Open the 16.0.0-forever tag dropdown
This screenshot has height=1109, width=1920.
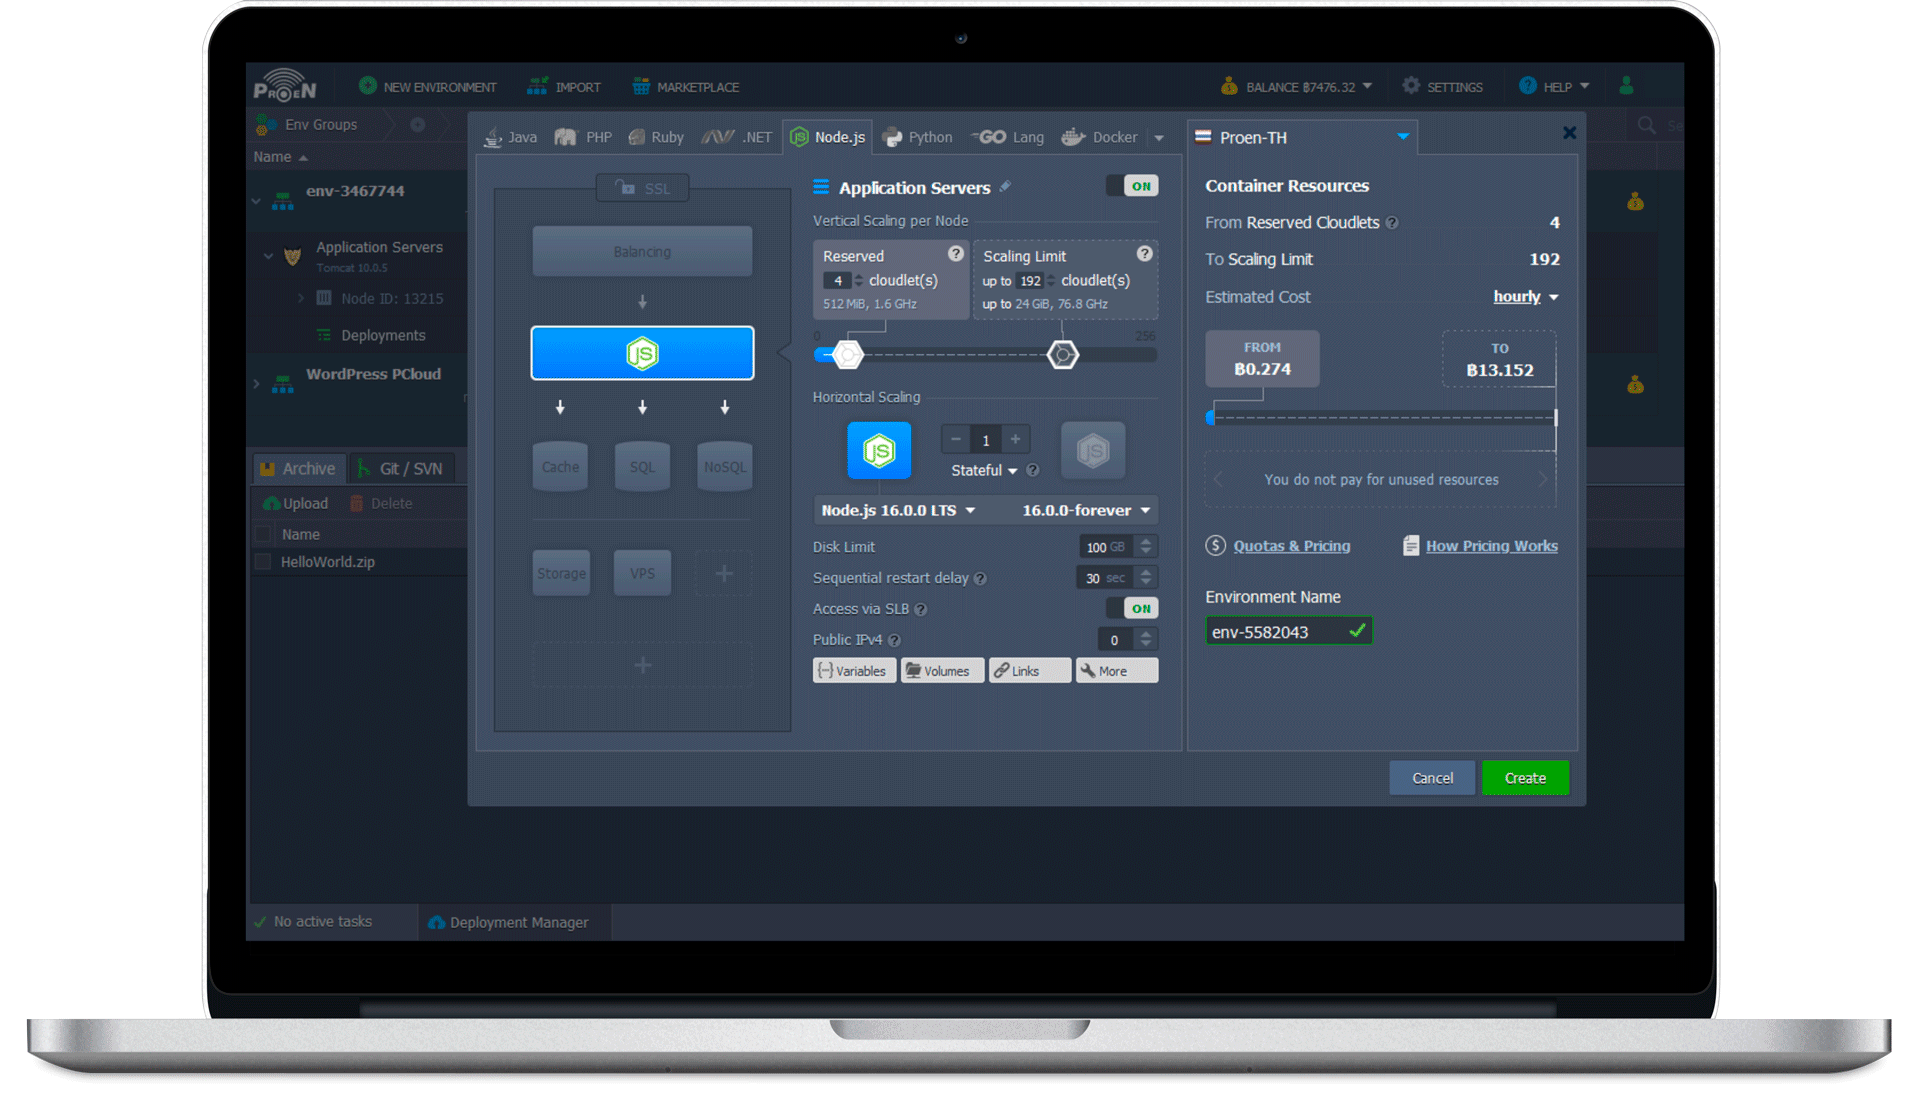1086,510
